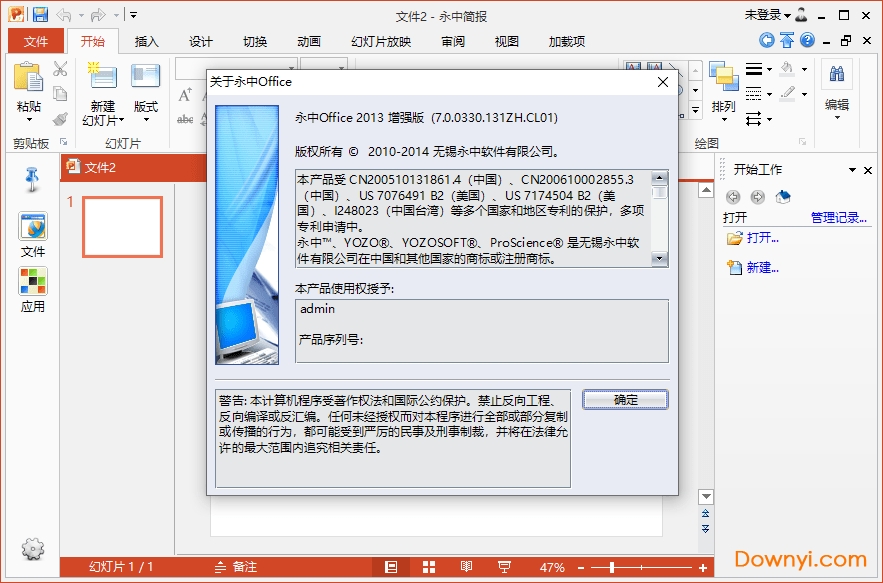Click the pushpin icon in left sidebar
The width and height of the screenshot is (883, 583).
(33, 179)
